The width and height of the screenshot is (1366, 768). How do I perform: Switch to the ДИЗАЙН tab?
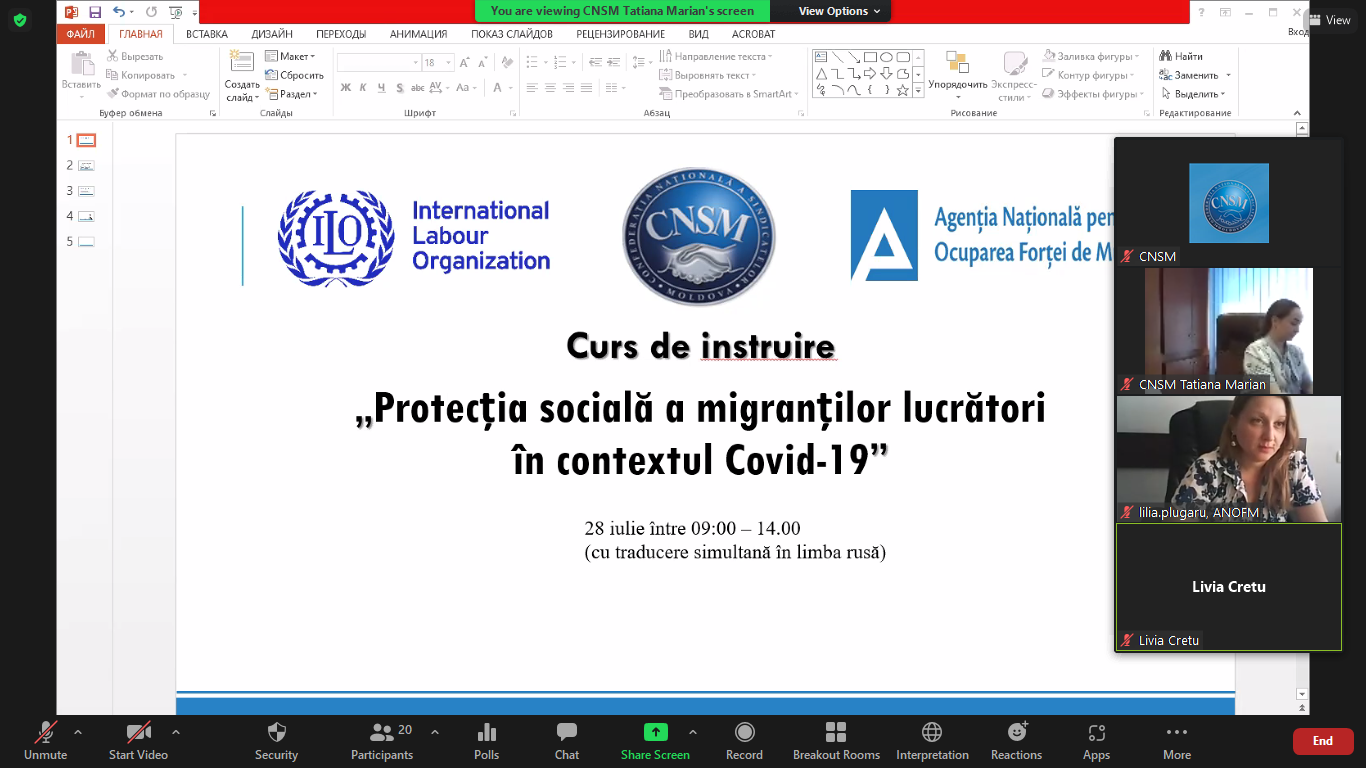pyautogui.click(x=272, y=34)
